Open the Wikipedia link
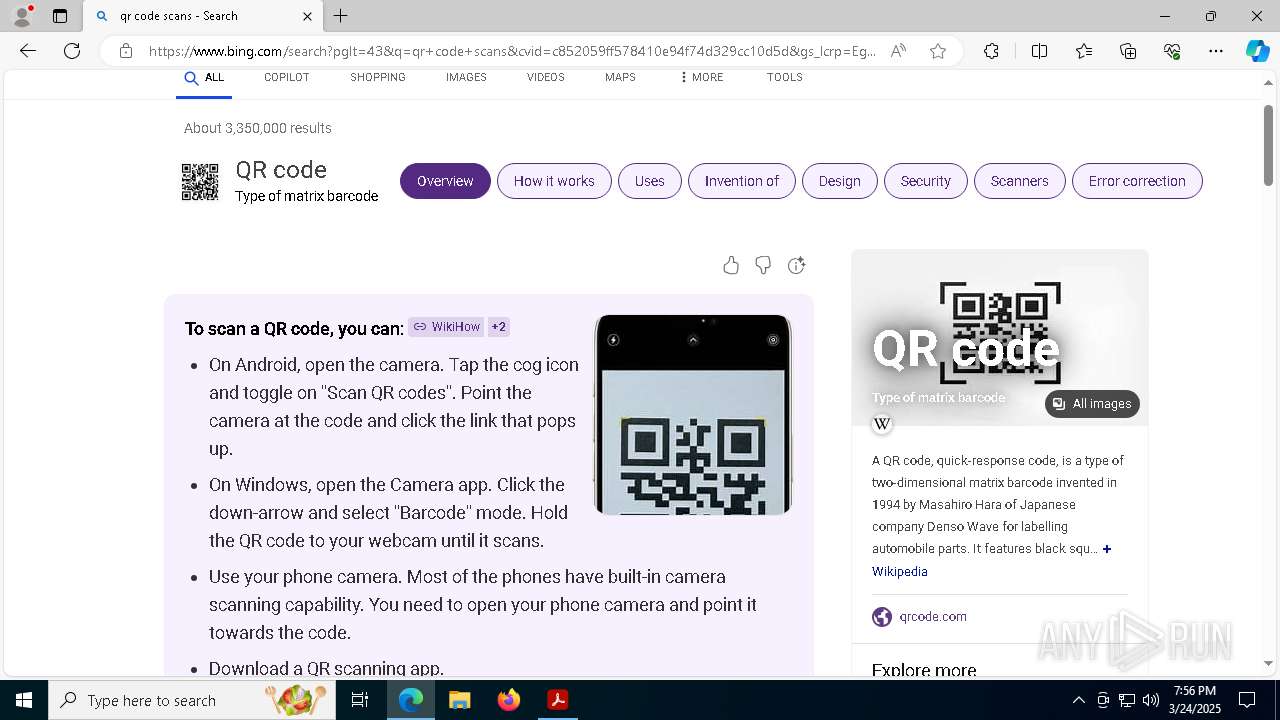 (899, 572)
